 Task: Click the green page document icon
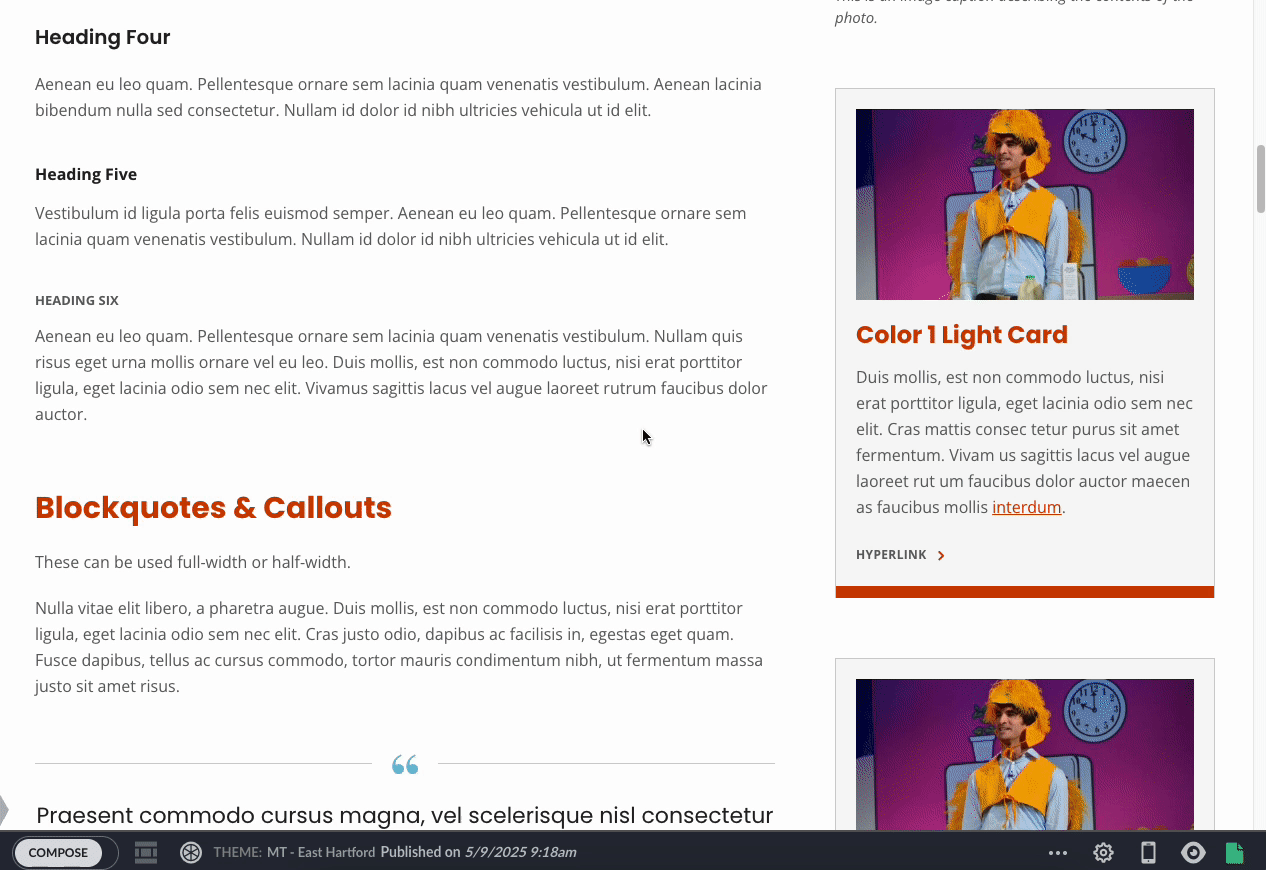tap(1235, 853)
